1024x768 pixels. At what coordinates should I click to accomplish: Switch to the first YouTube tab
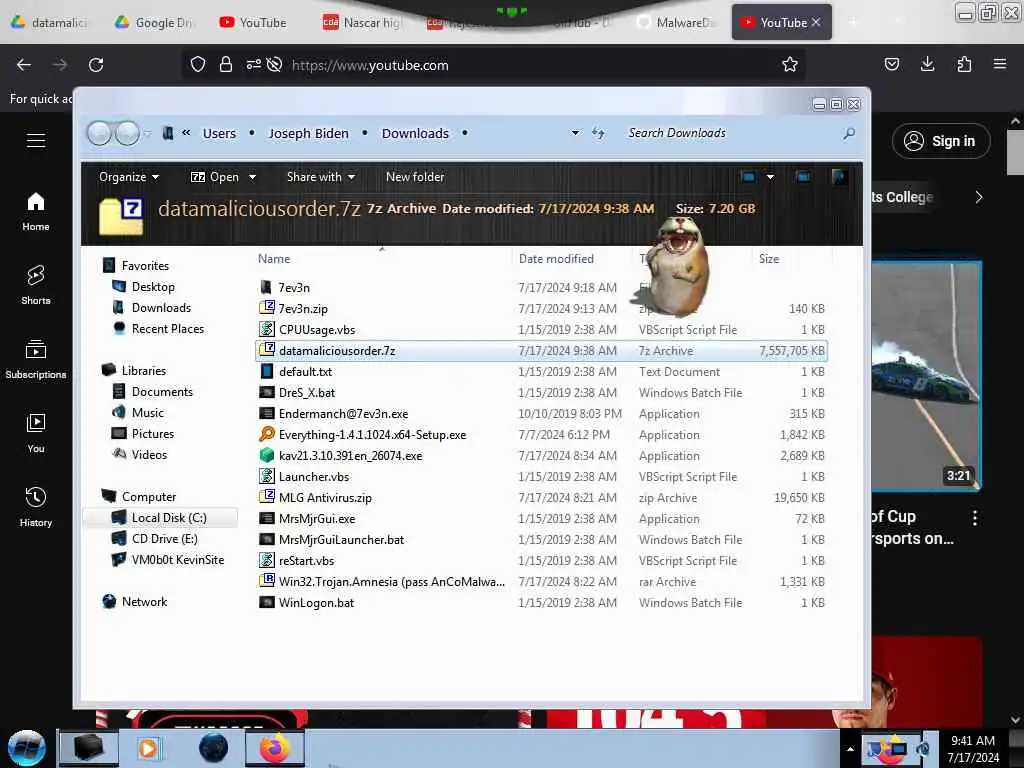253,22
